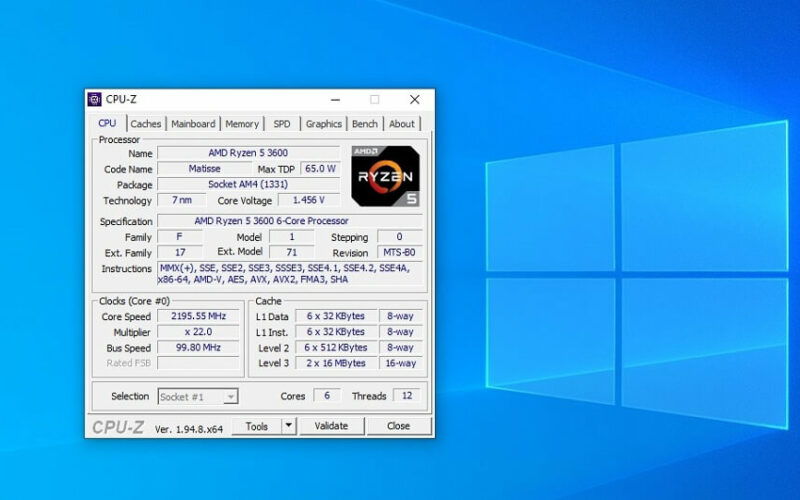
Task: Click the Validate button
Action: 332,426
